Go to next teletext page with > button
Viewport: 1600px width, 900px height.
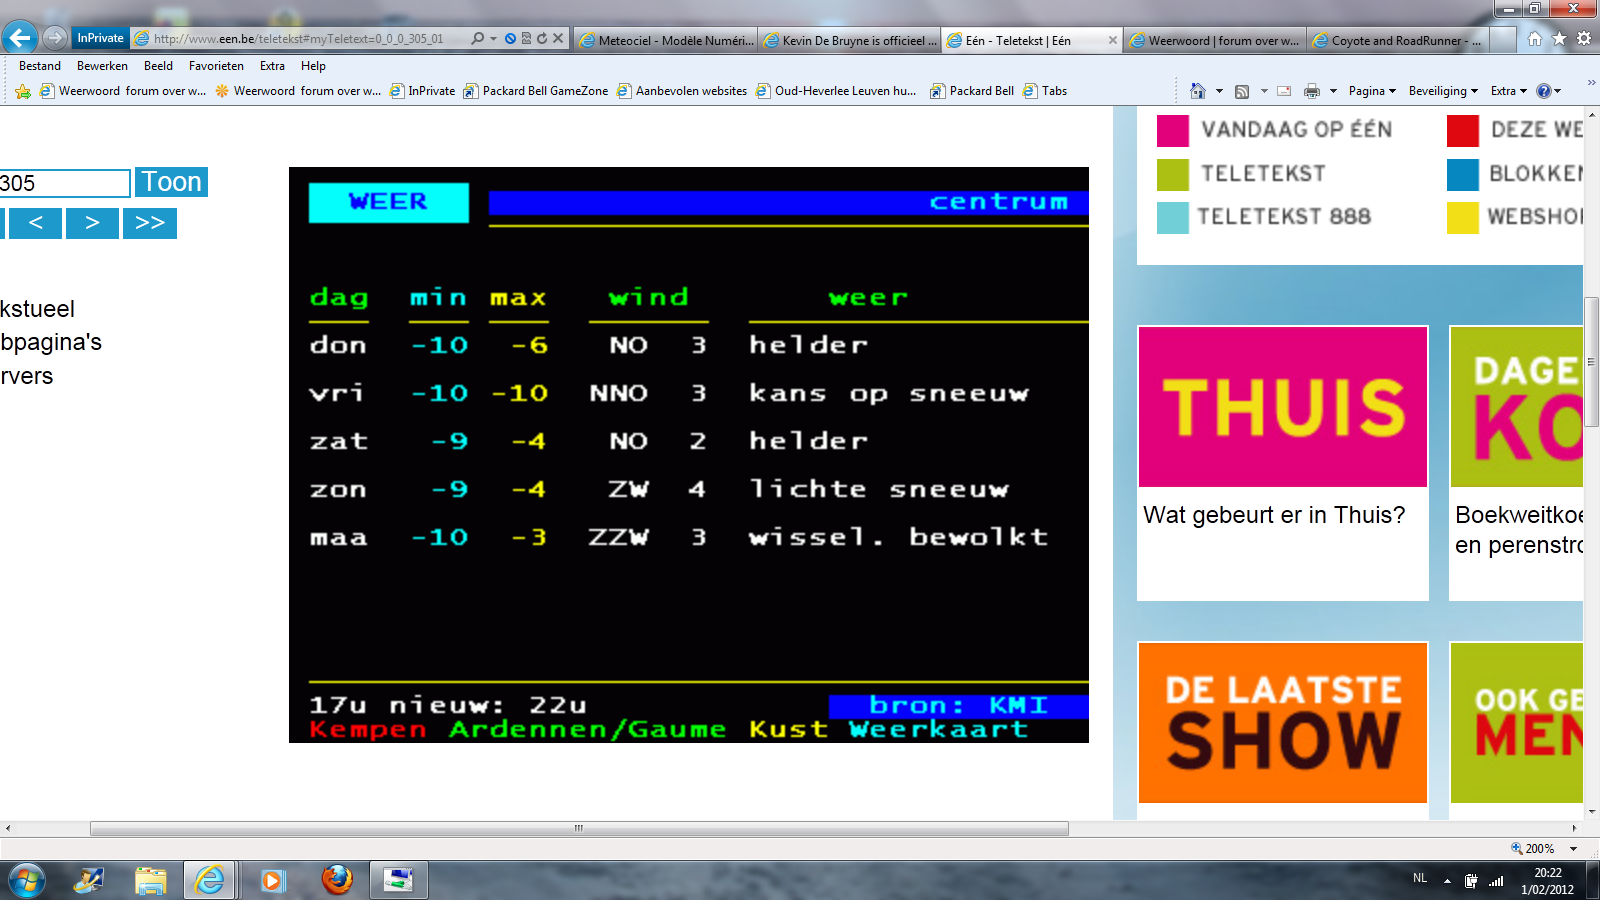(92, 223)
